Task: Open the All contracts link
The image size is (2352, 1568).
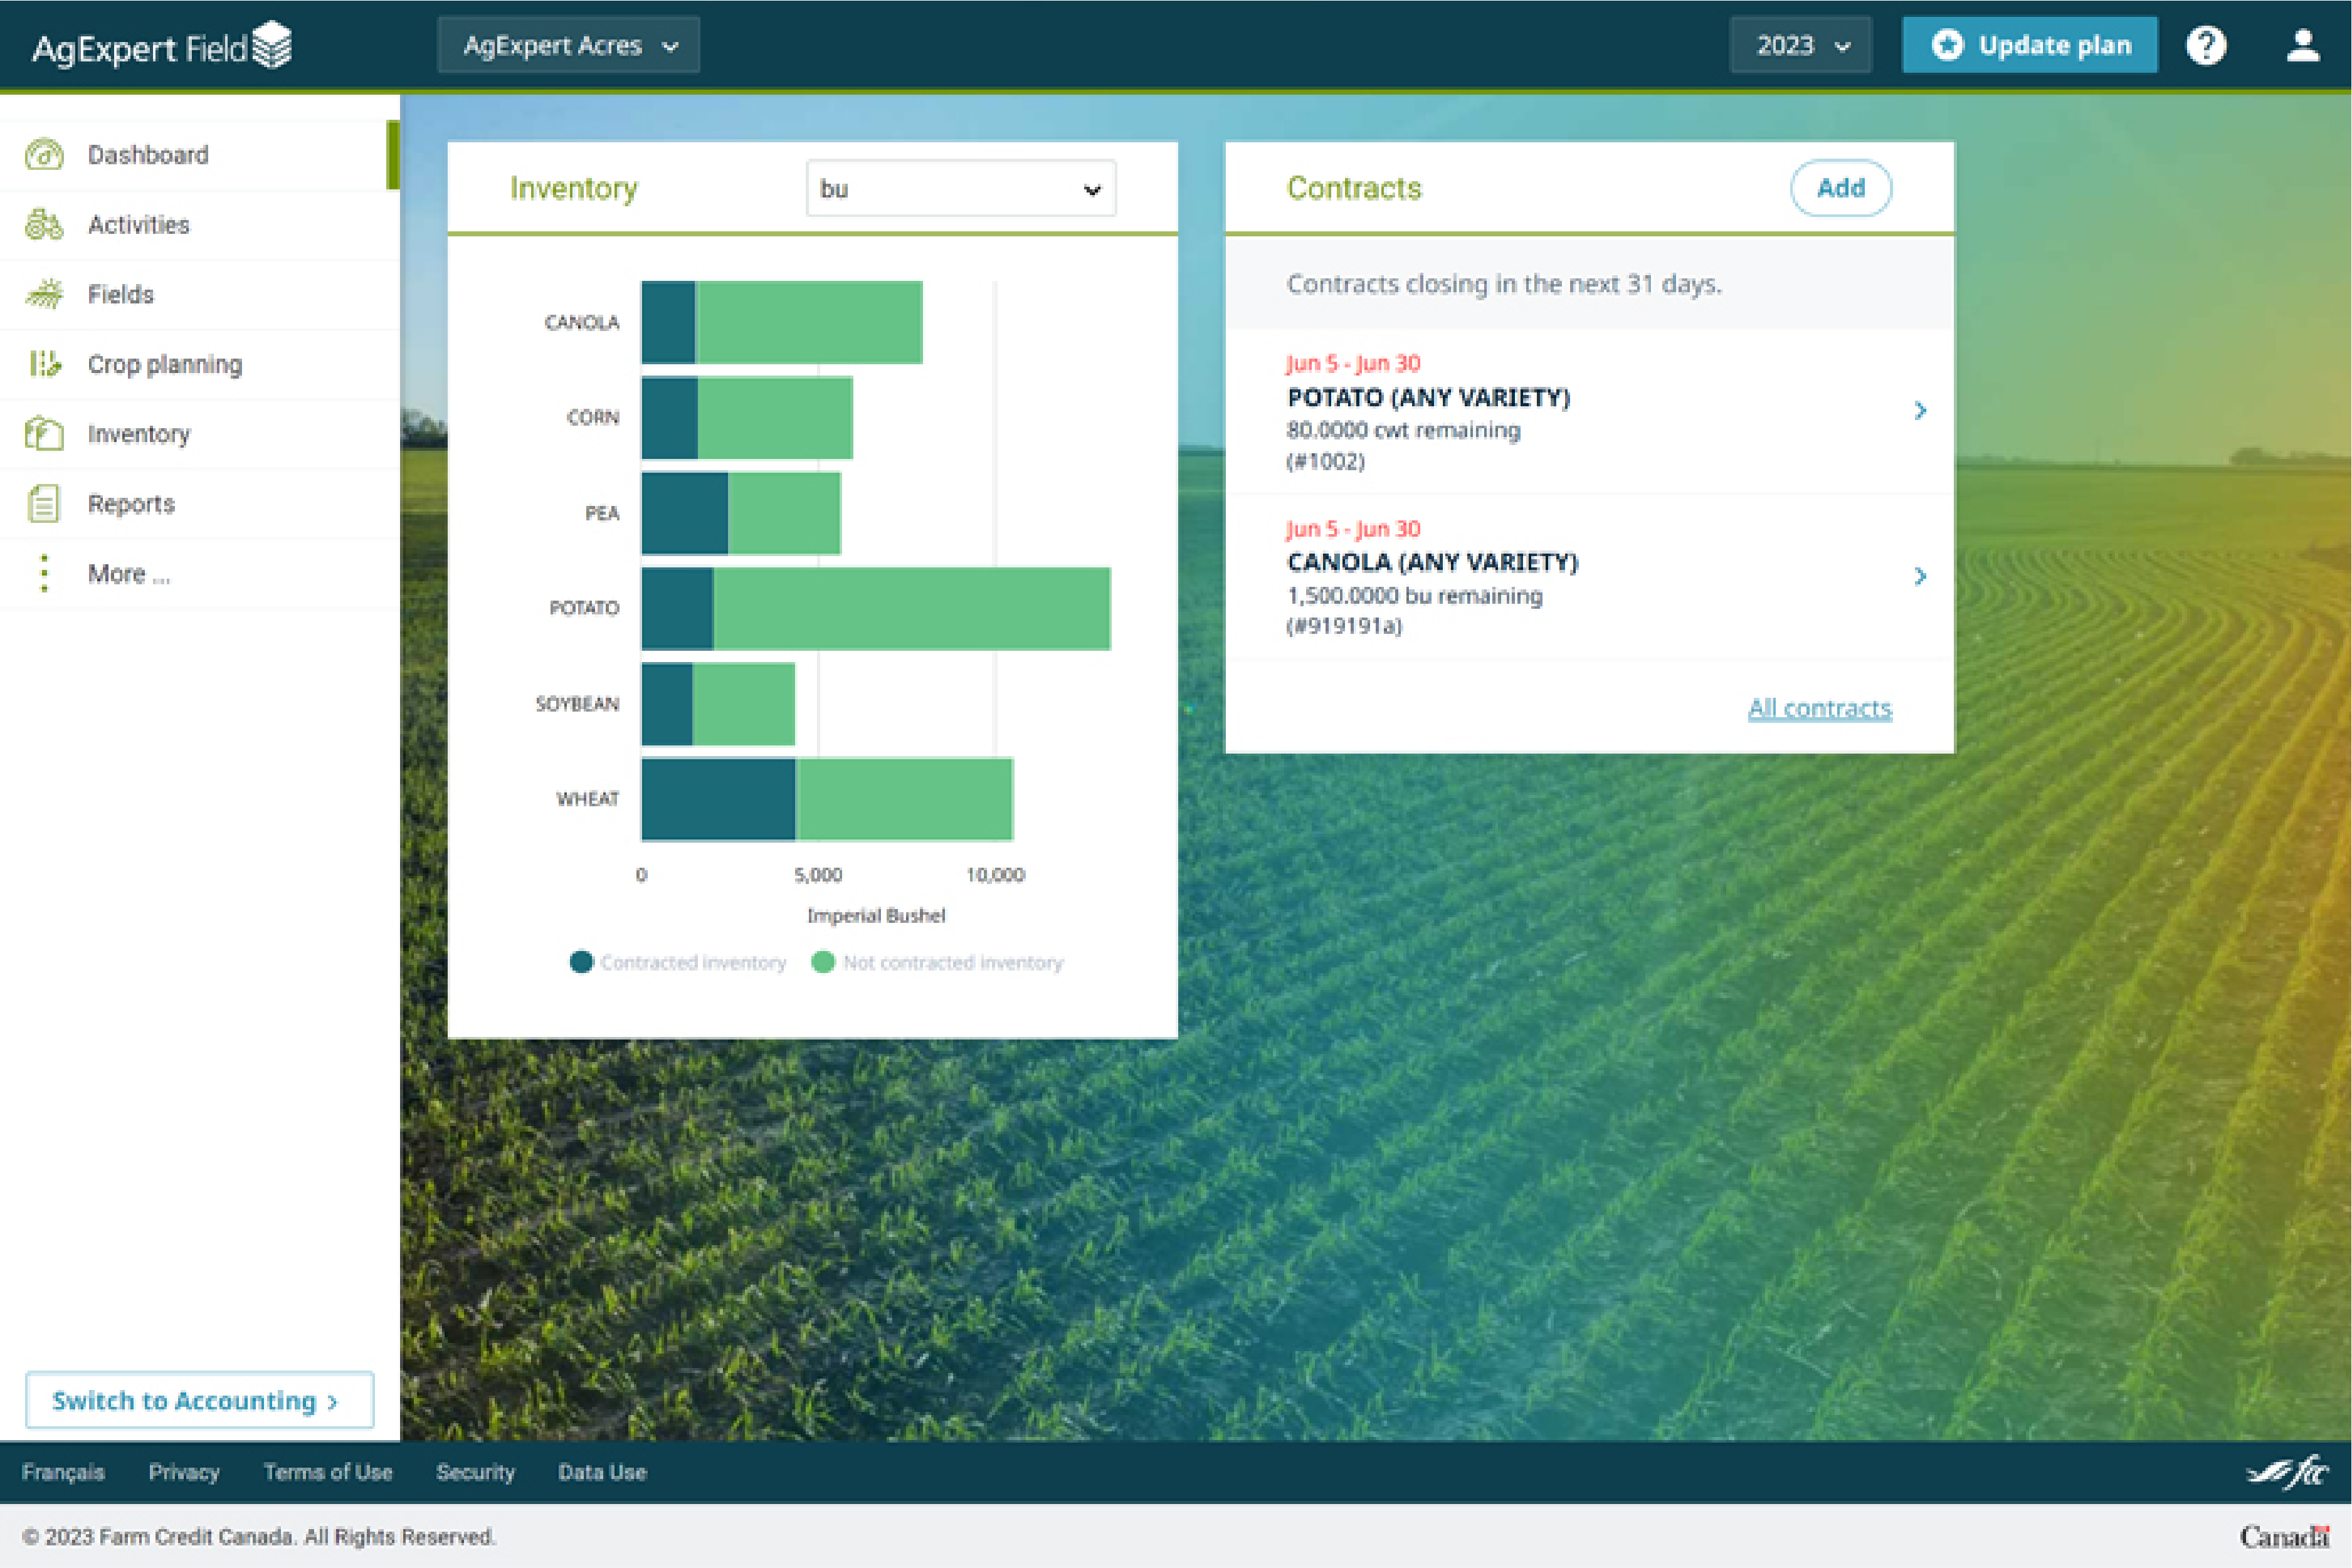Action: pyautogui.click(x=1819, y=708)
